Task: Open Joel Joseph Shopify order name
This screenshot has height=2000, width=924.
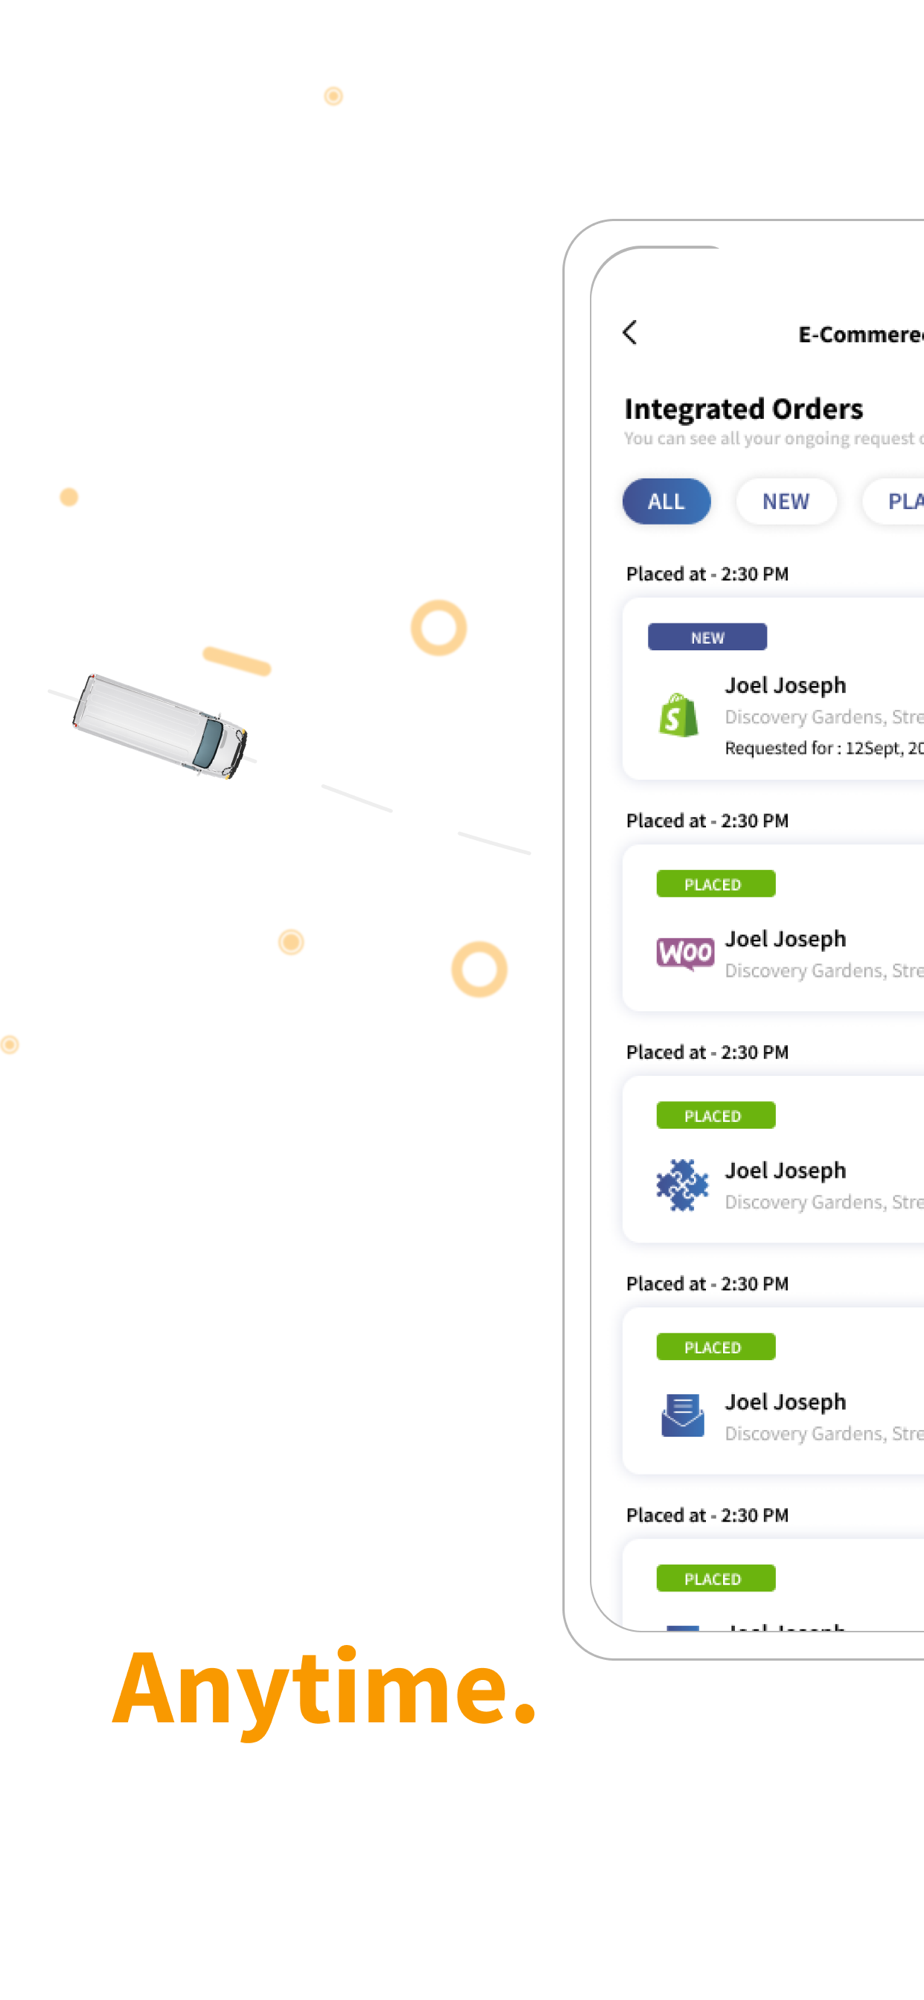Action: coord(785,686)
